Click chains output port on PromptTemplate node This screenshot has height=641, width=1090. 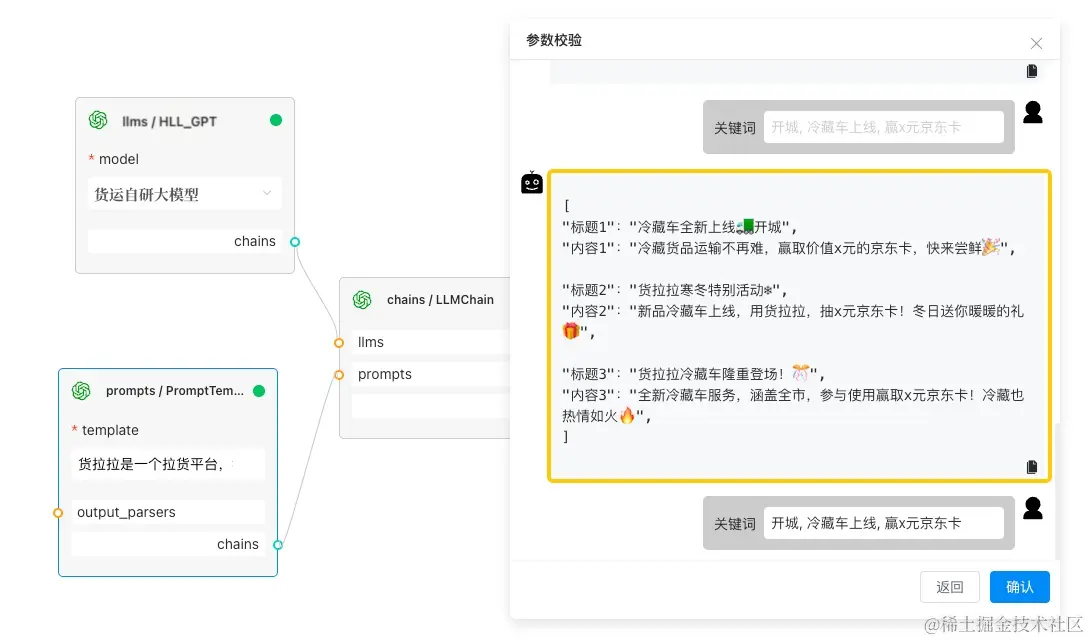tap(277, 545)
